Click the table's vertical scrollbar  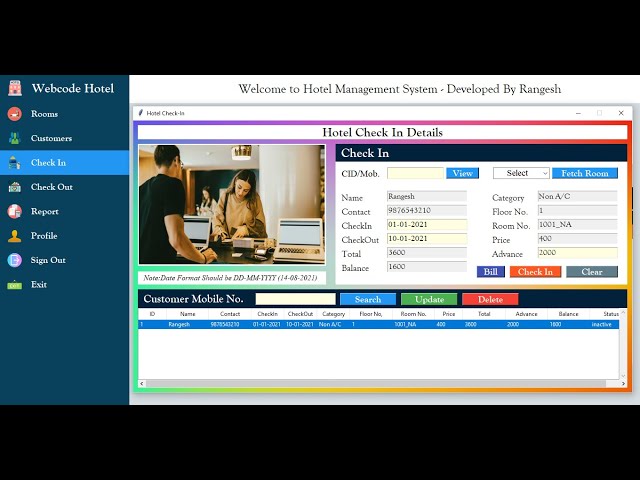[x=623, y=344]
